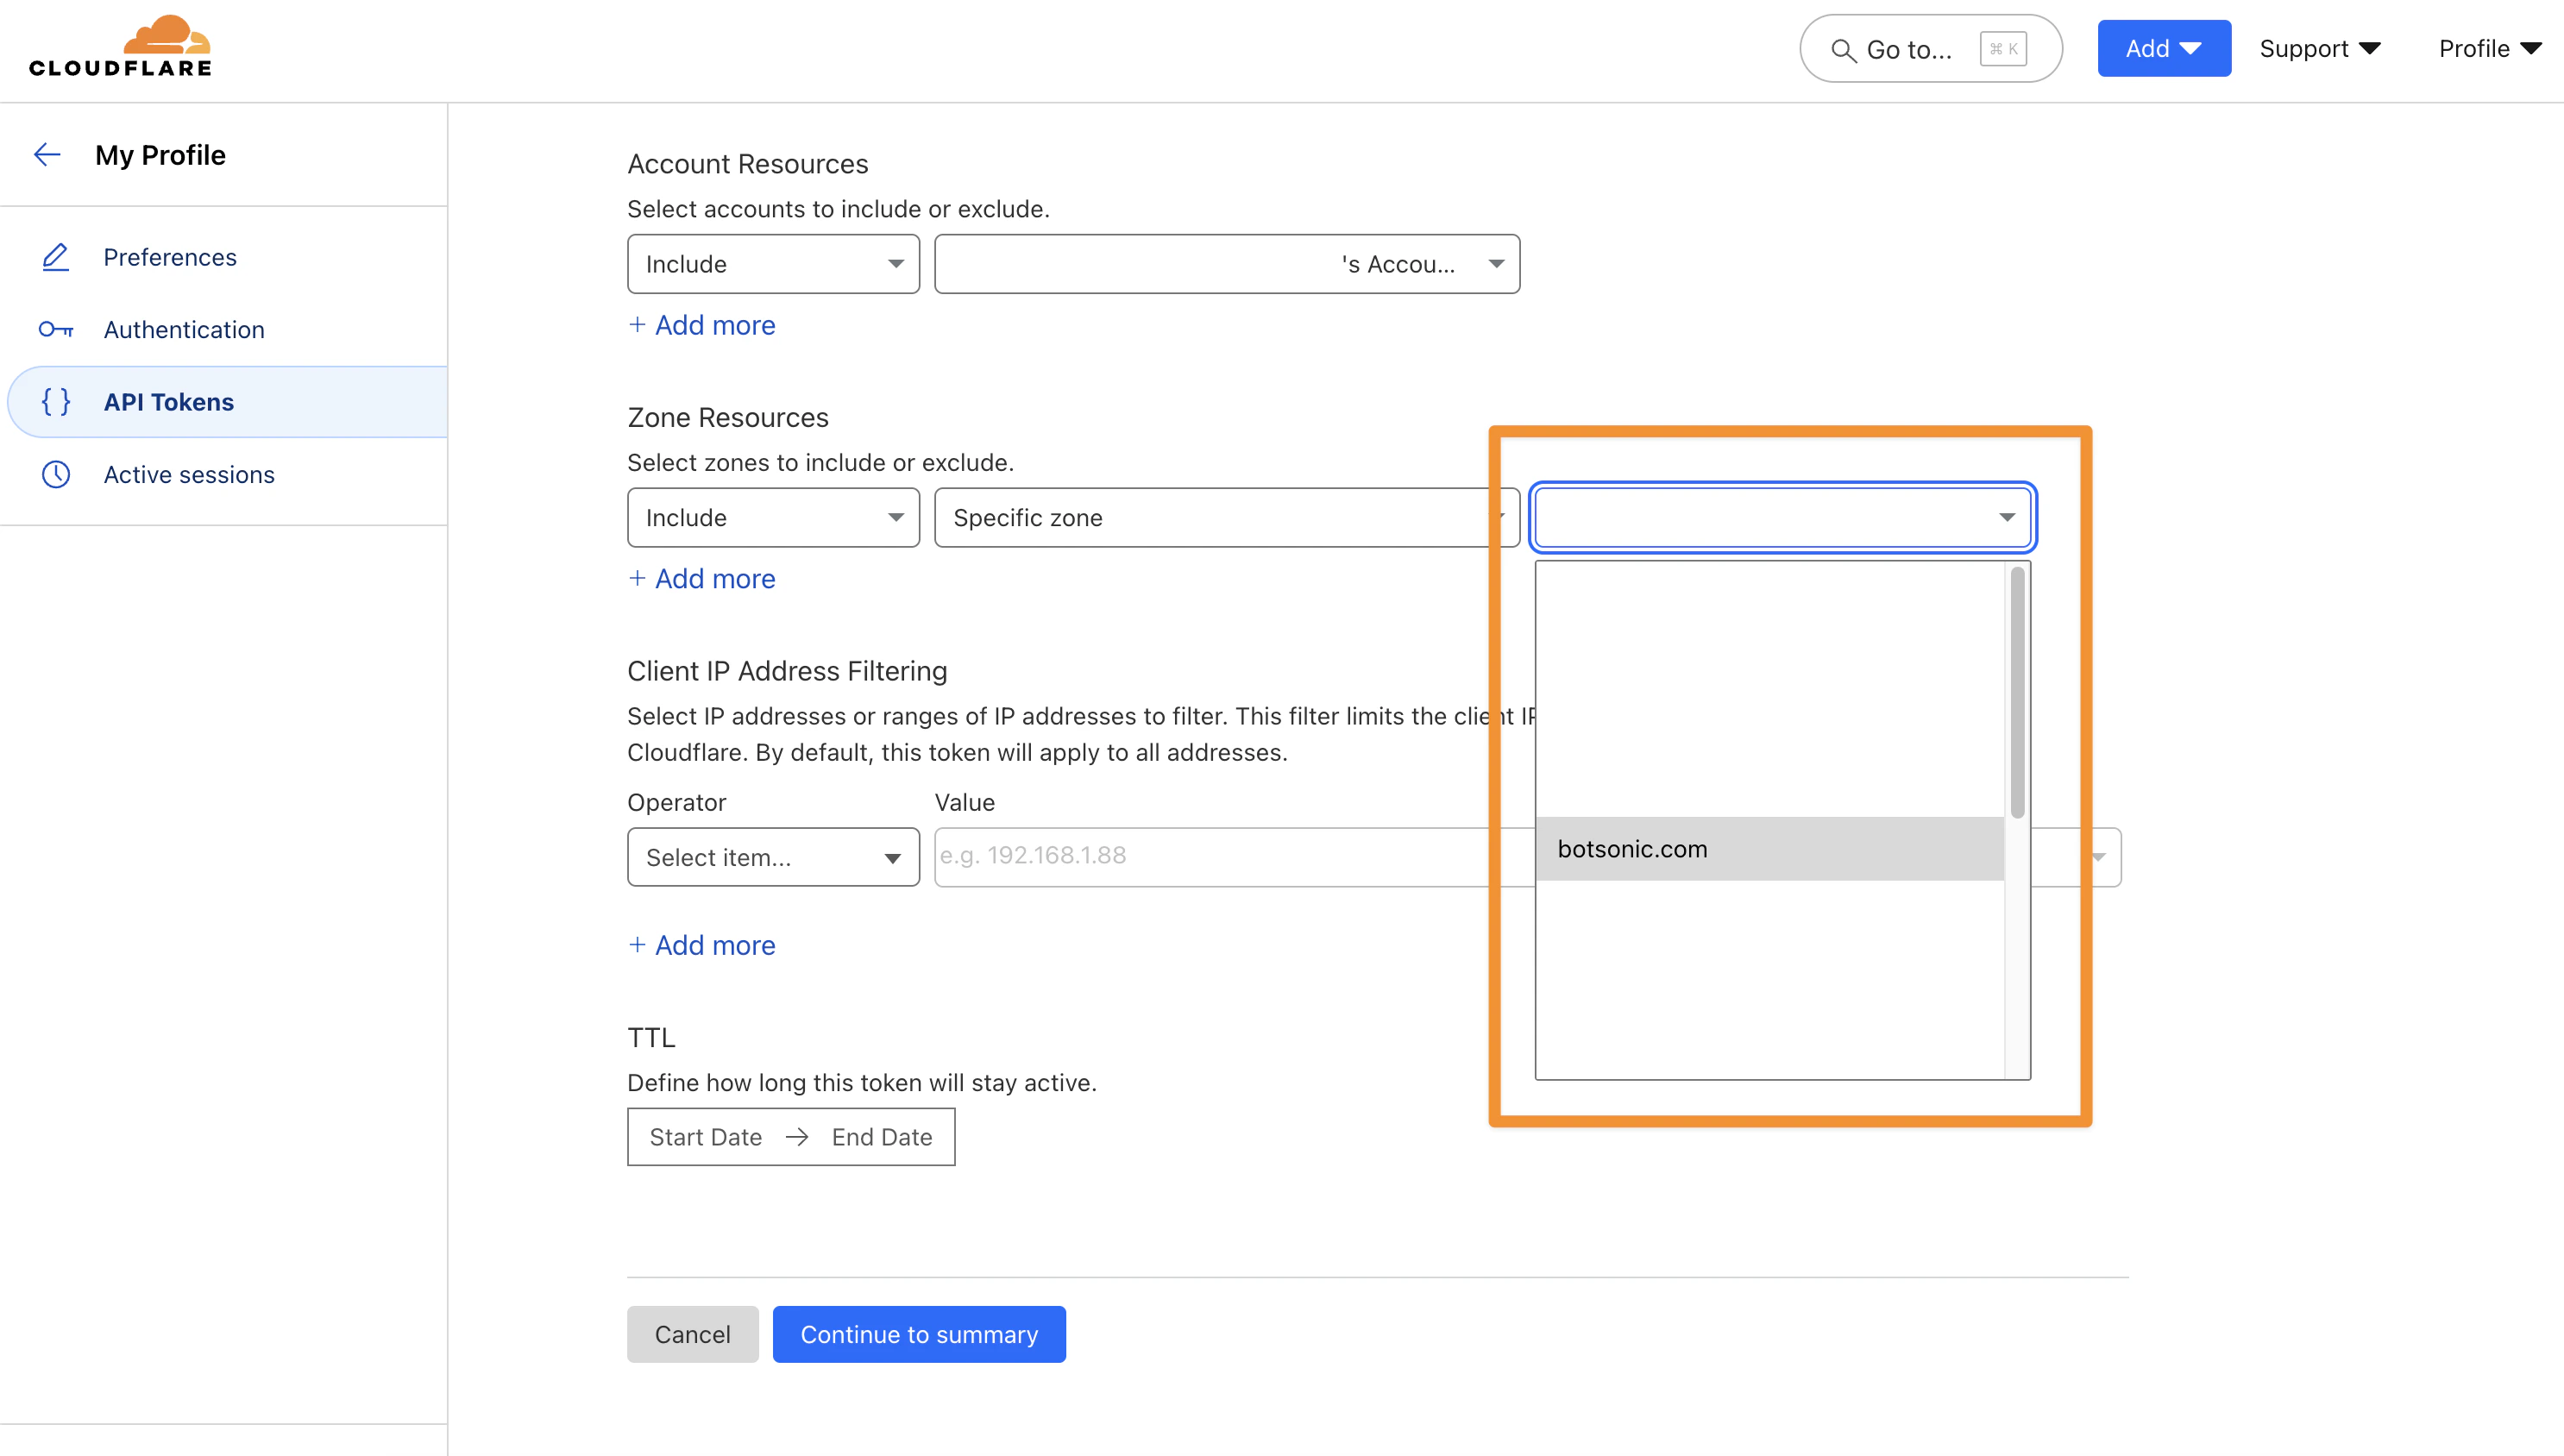Click the magnifier icon in Go to search
Screen dimensions: 2564x1456
1842,50
